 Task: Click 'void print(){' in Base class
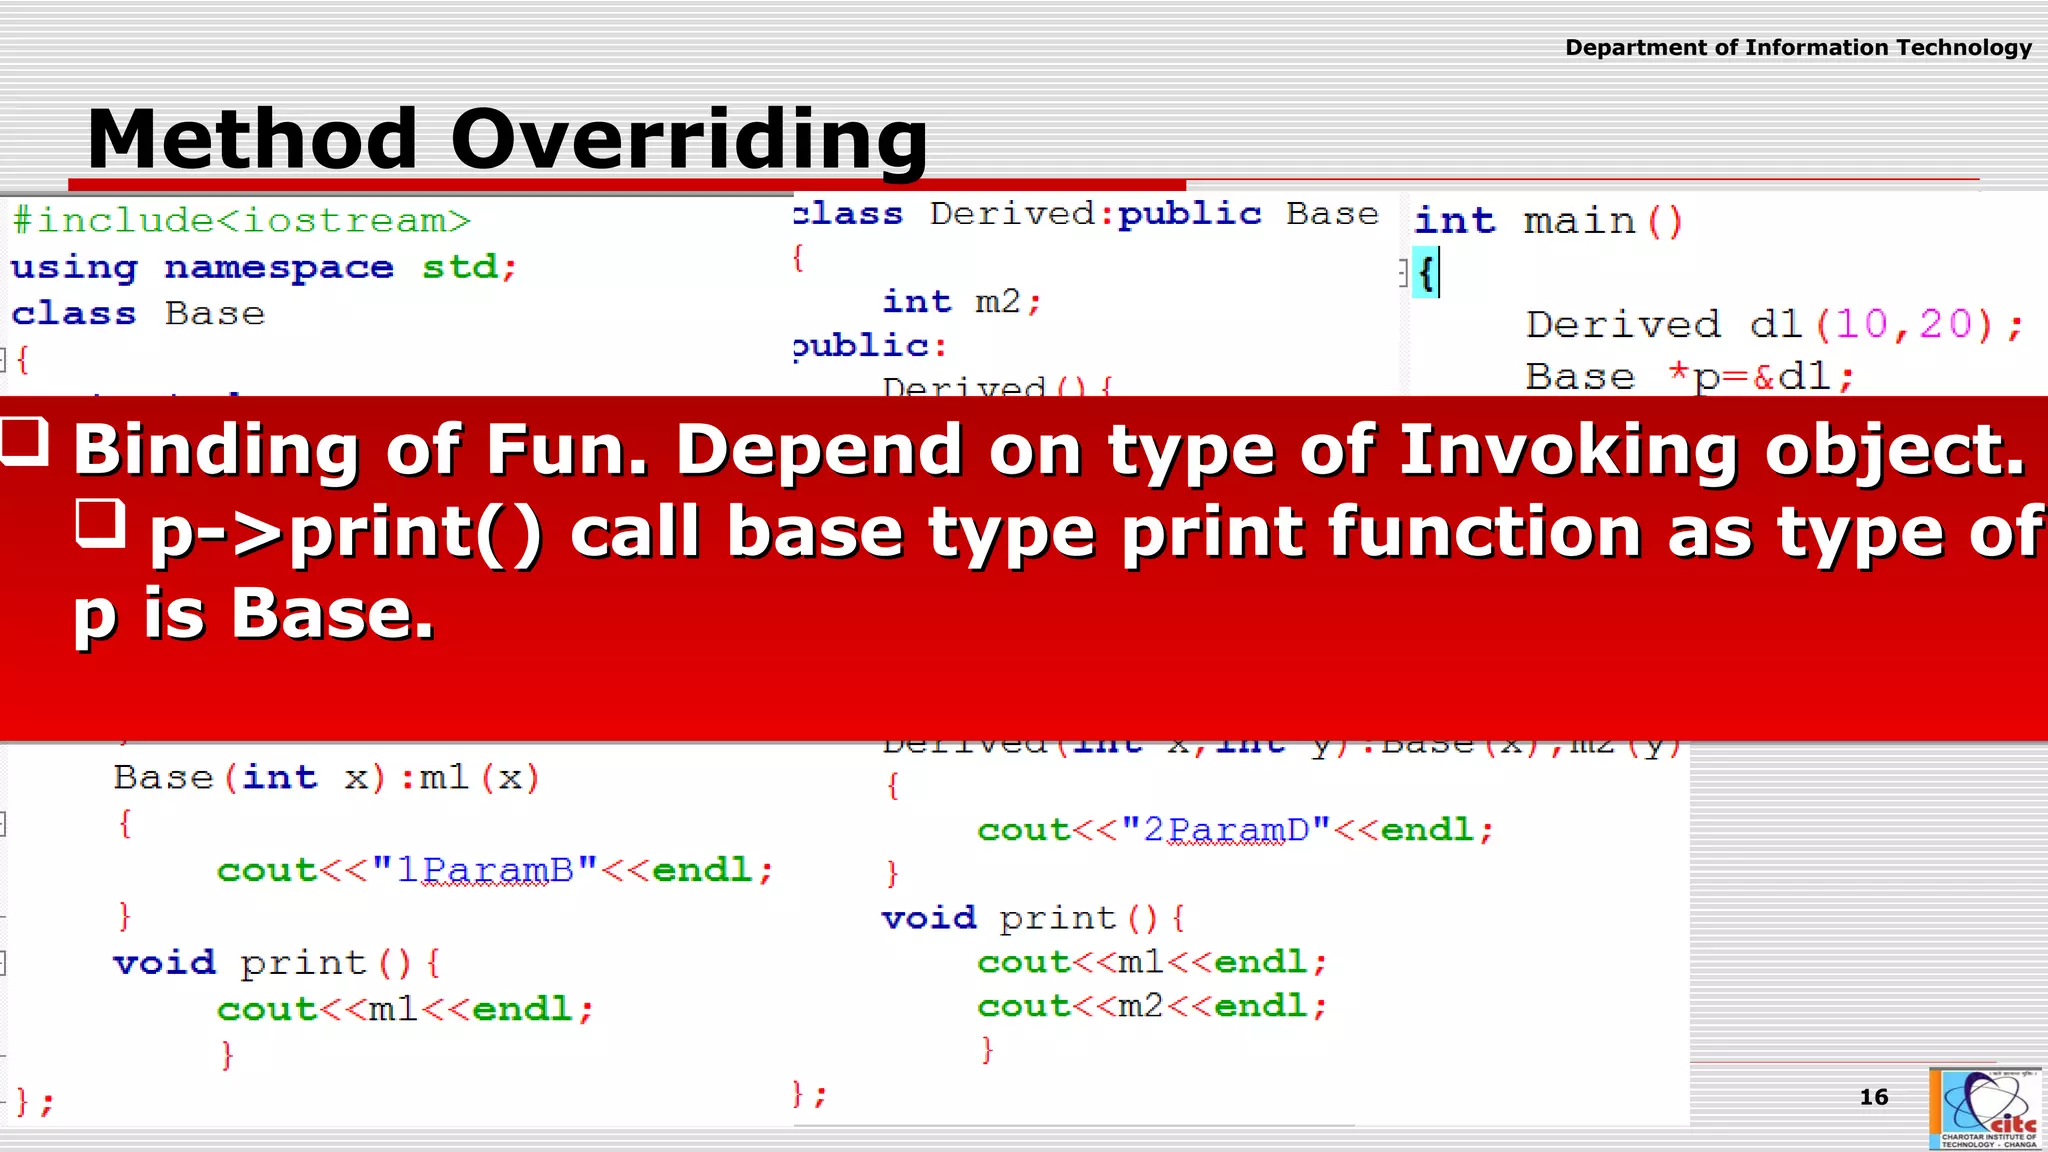coord(277,963)
